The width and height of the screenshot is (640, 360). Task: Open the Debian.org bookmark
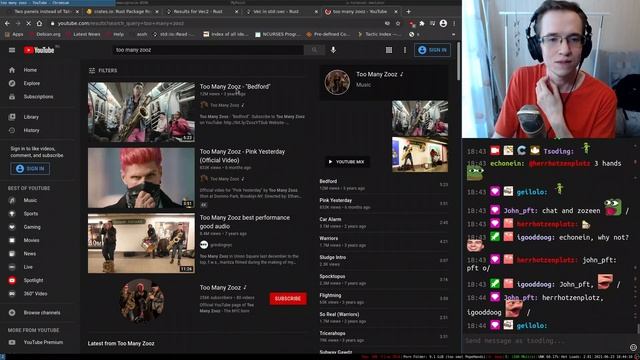coord(45,34)
